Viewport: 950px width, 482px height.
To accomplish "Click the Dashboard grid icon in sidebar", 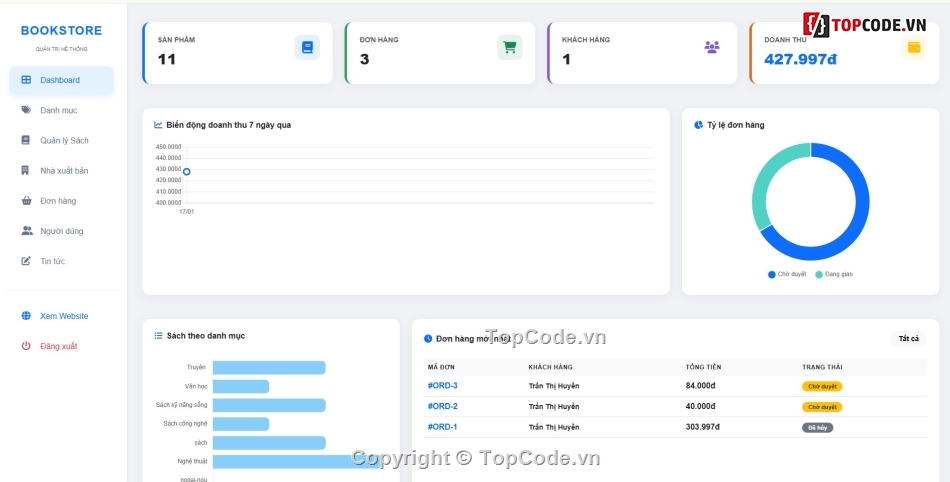I will pos(26,80).
